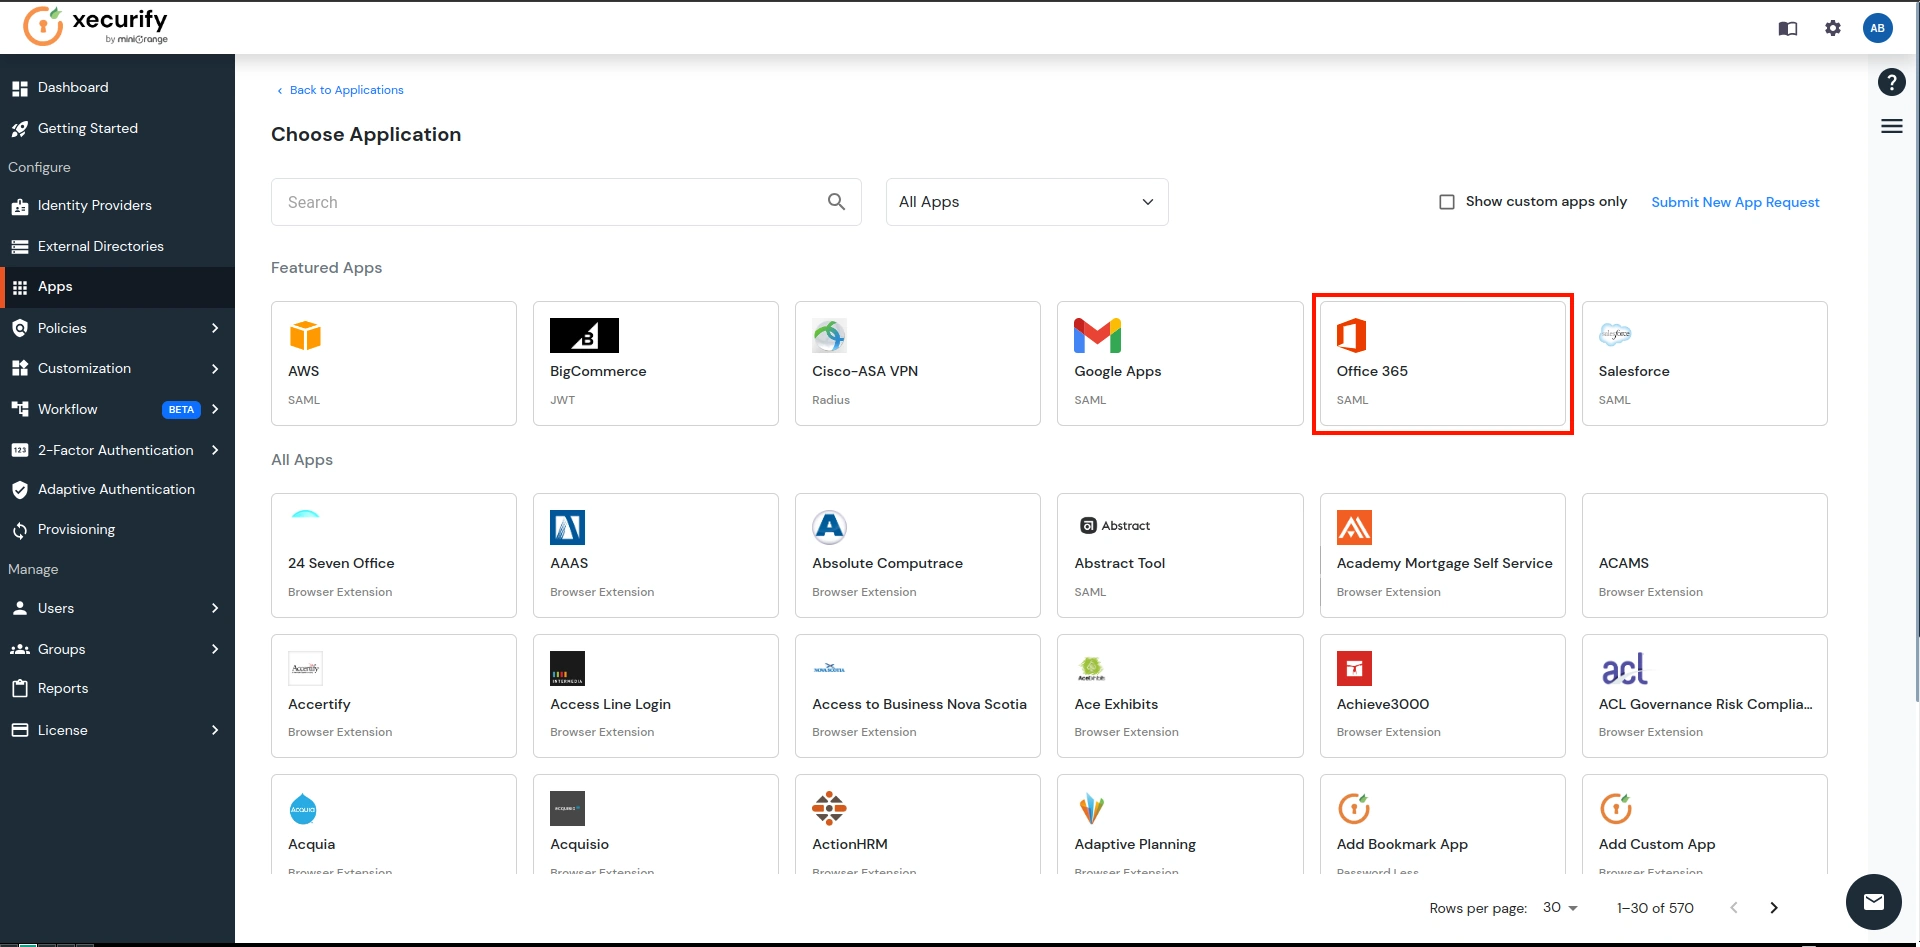Open the Rows per page dropdown
1920x947 pixels.
1559,908
